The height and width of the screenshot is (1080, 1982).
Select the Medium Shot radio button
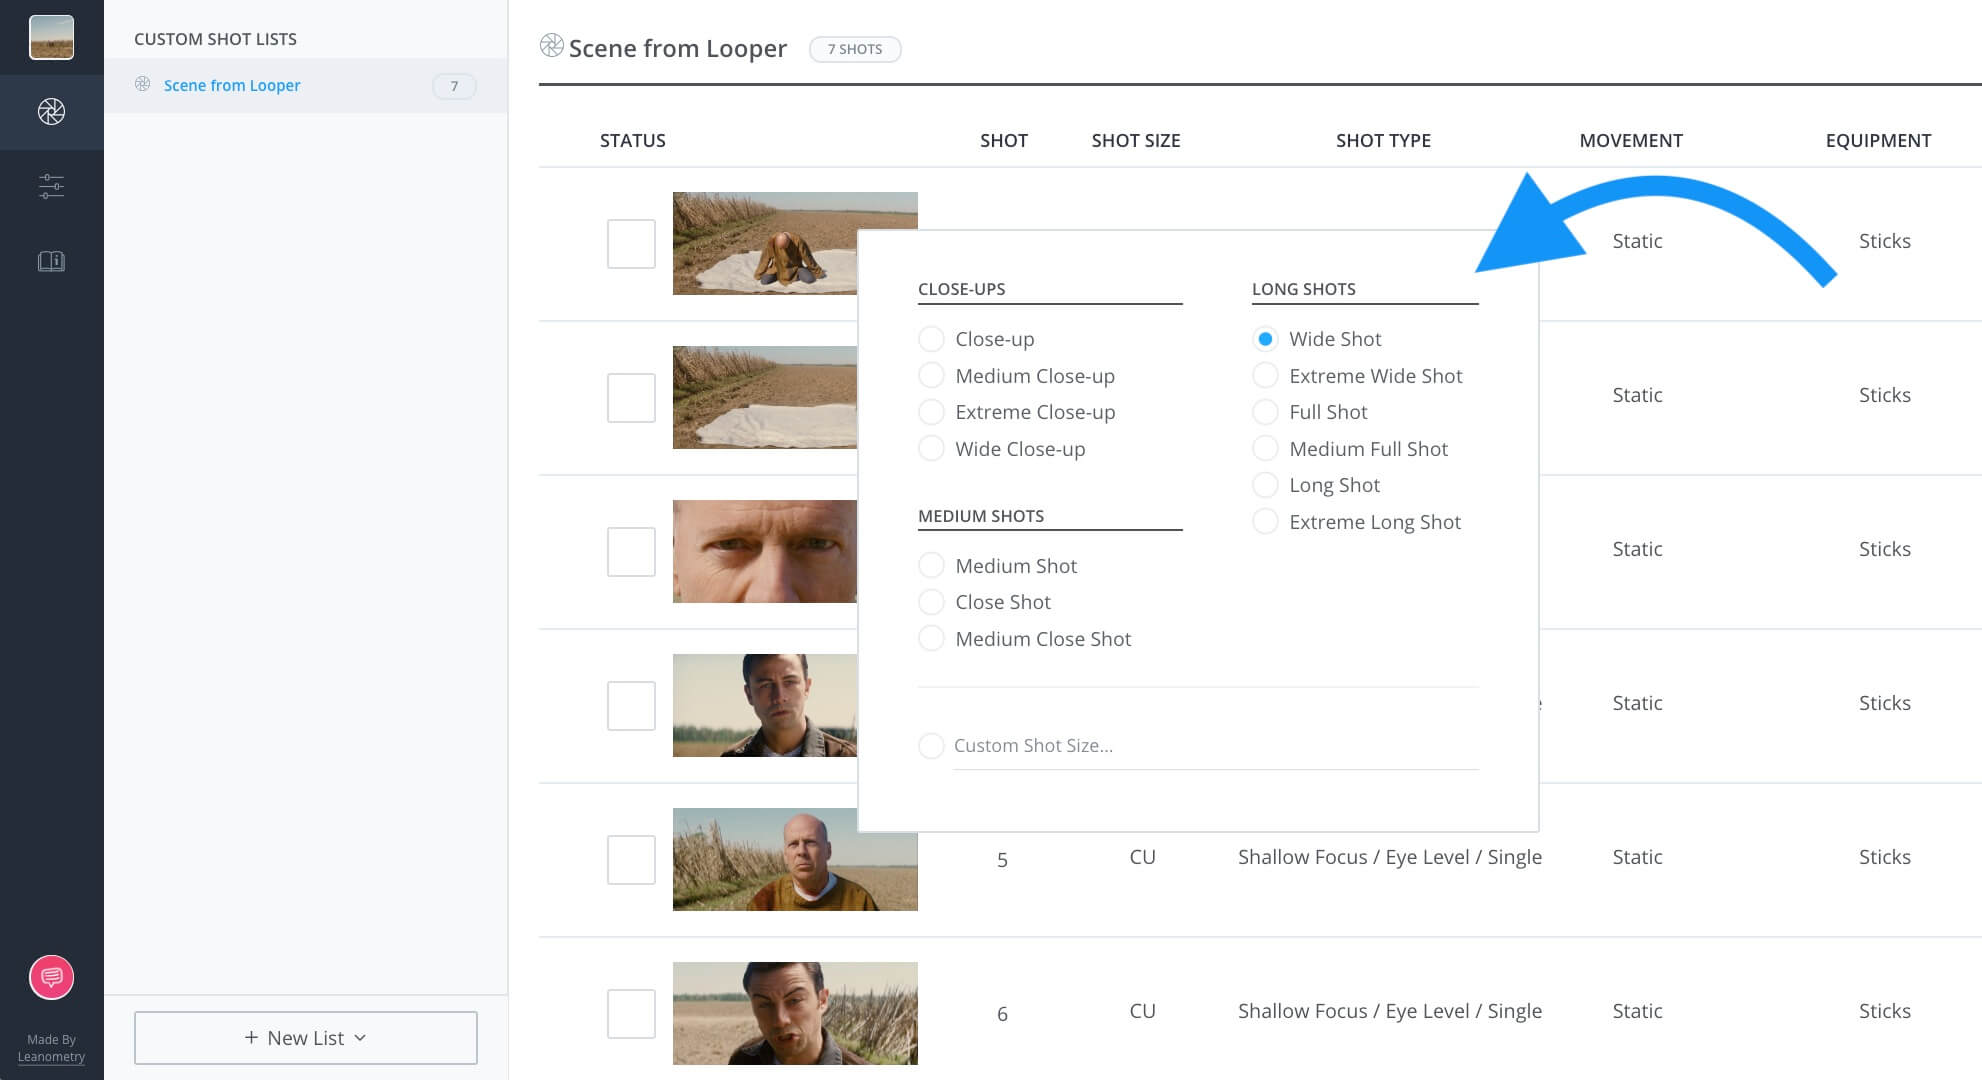point(931,565)
